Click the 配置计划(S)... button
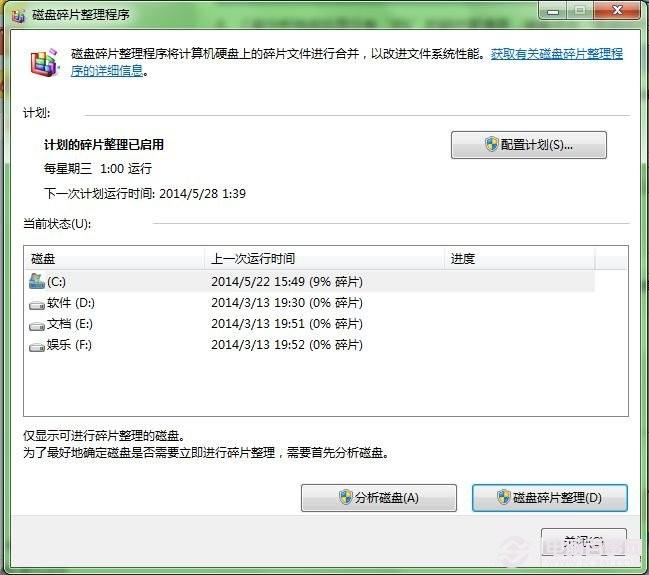This screenshot has height=575, width=649. [529, 145]
